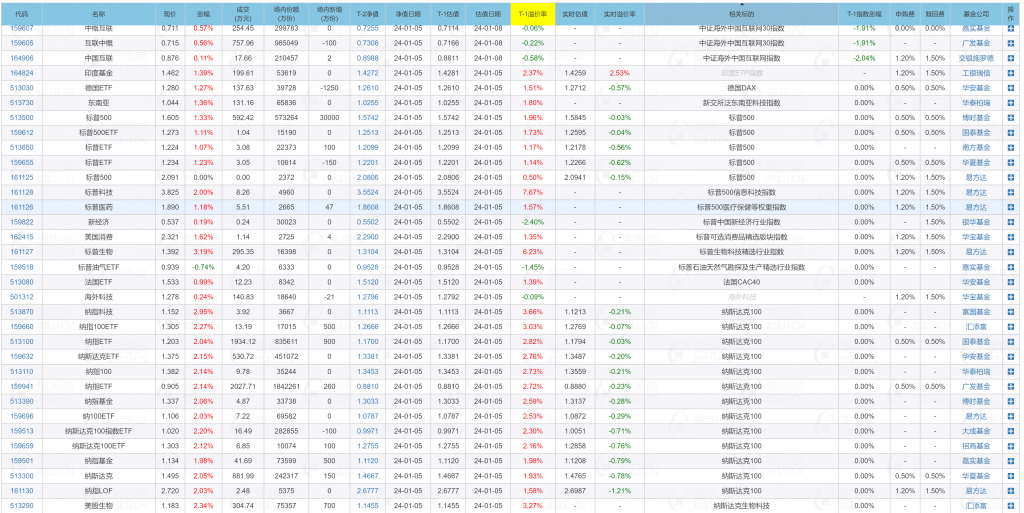
Task: Click the 基金公司 column header
Action: [x=975, y=15]
